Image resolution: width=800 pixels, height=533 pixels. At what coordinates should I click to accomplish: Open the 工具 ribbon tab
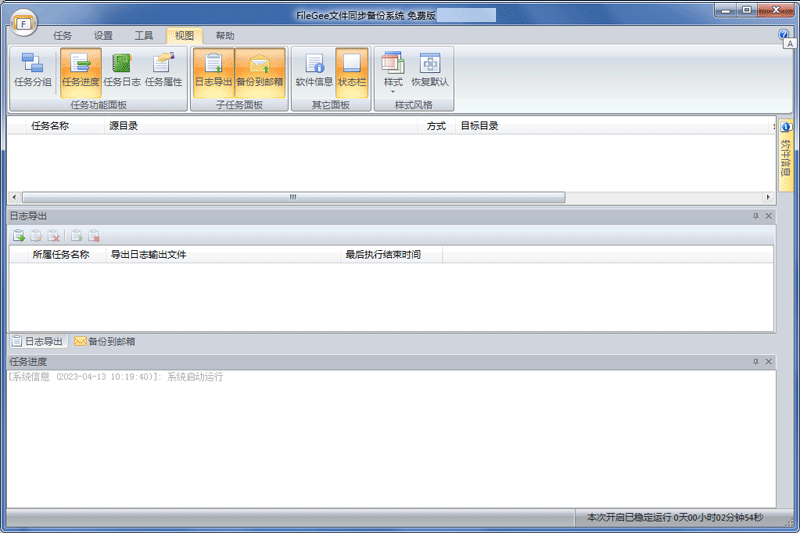[144, 36]
